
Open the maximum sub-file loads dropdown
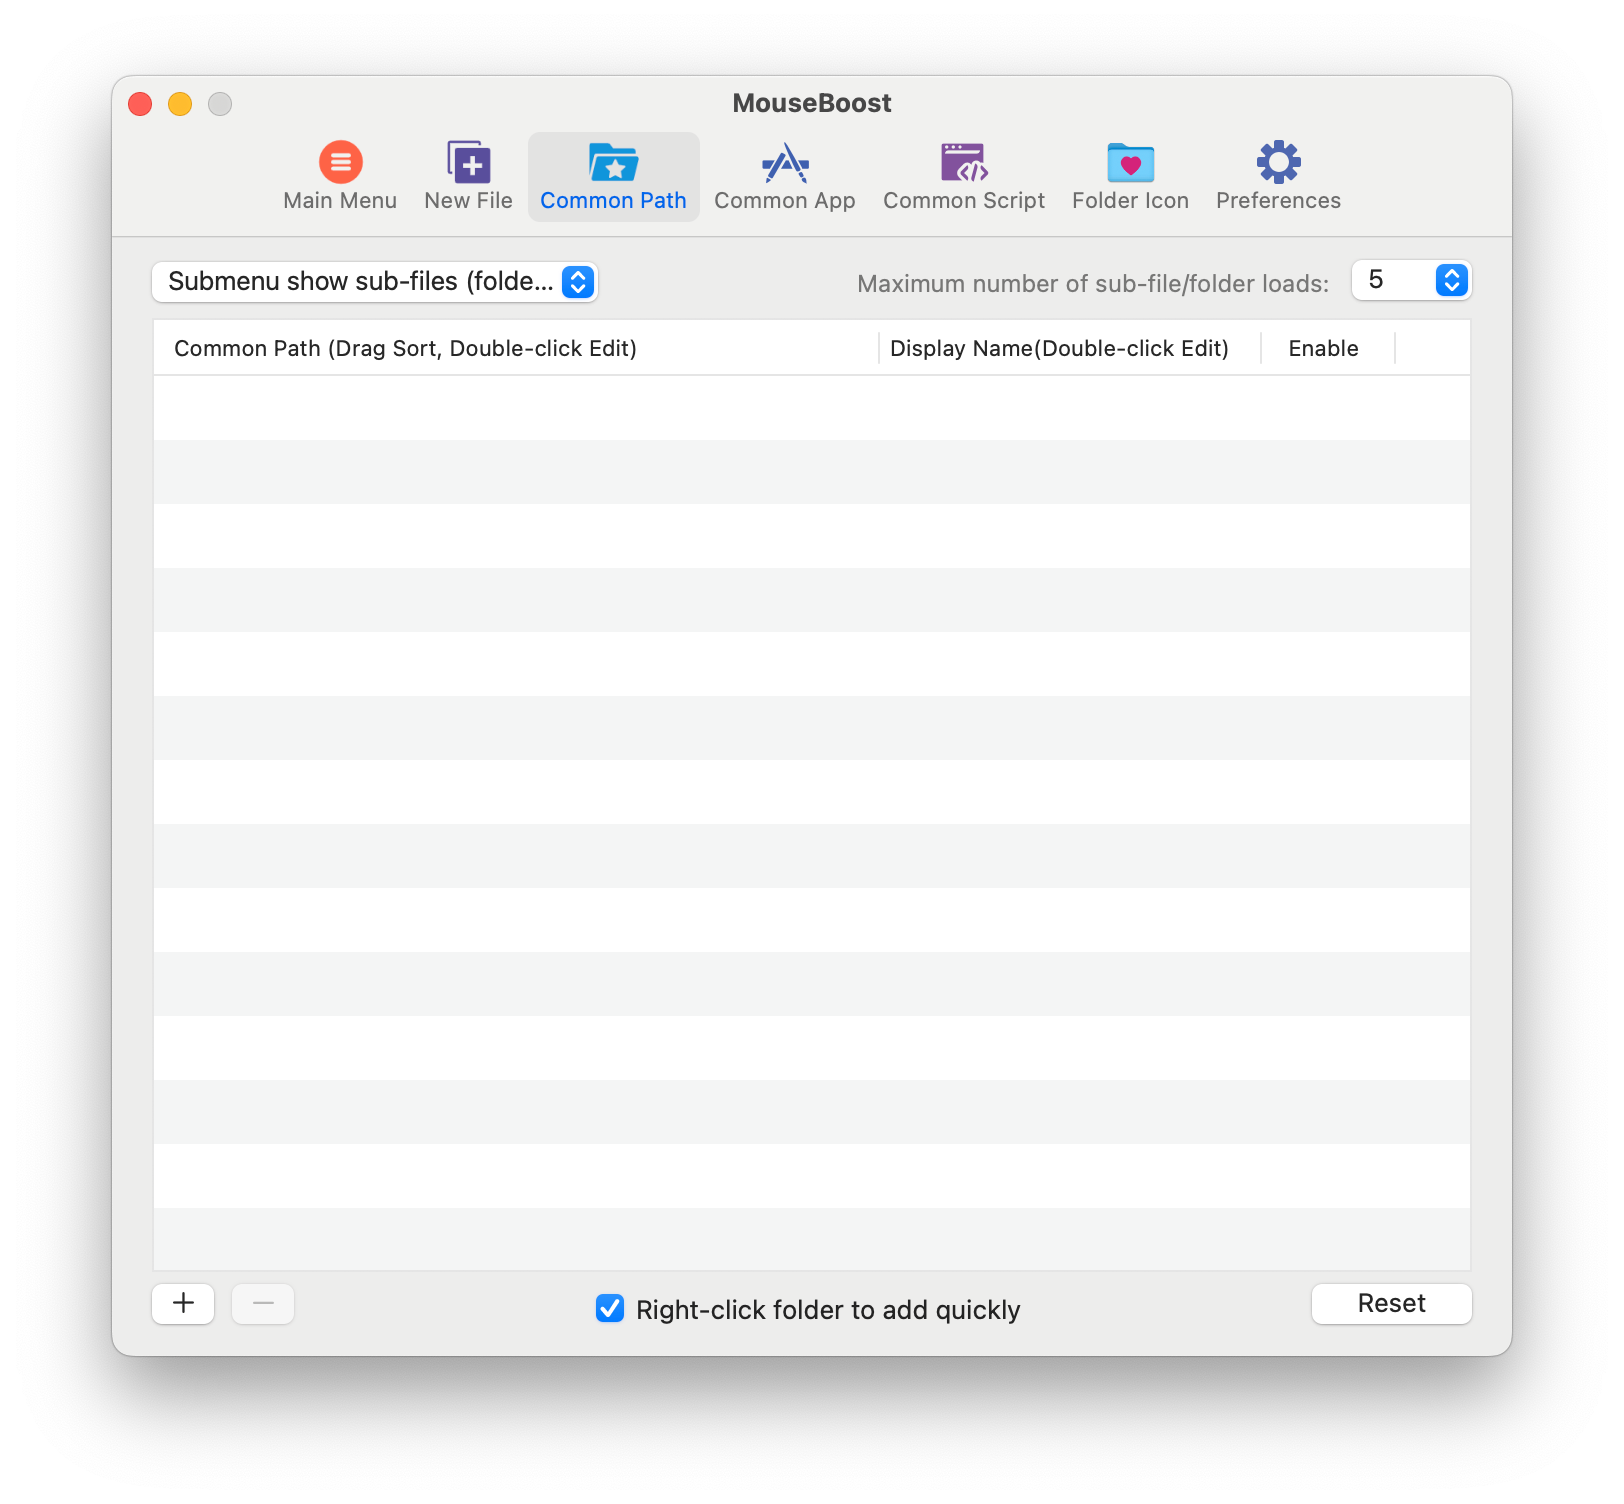pyautogui.click(x=1411, y=280)
